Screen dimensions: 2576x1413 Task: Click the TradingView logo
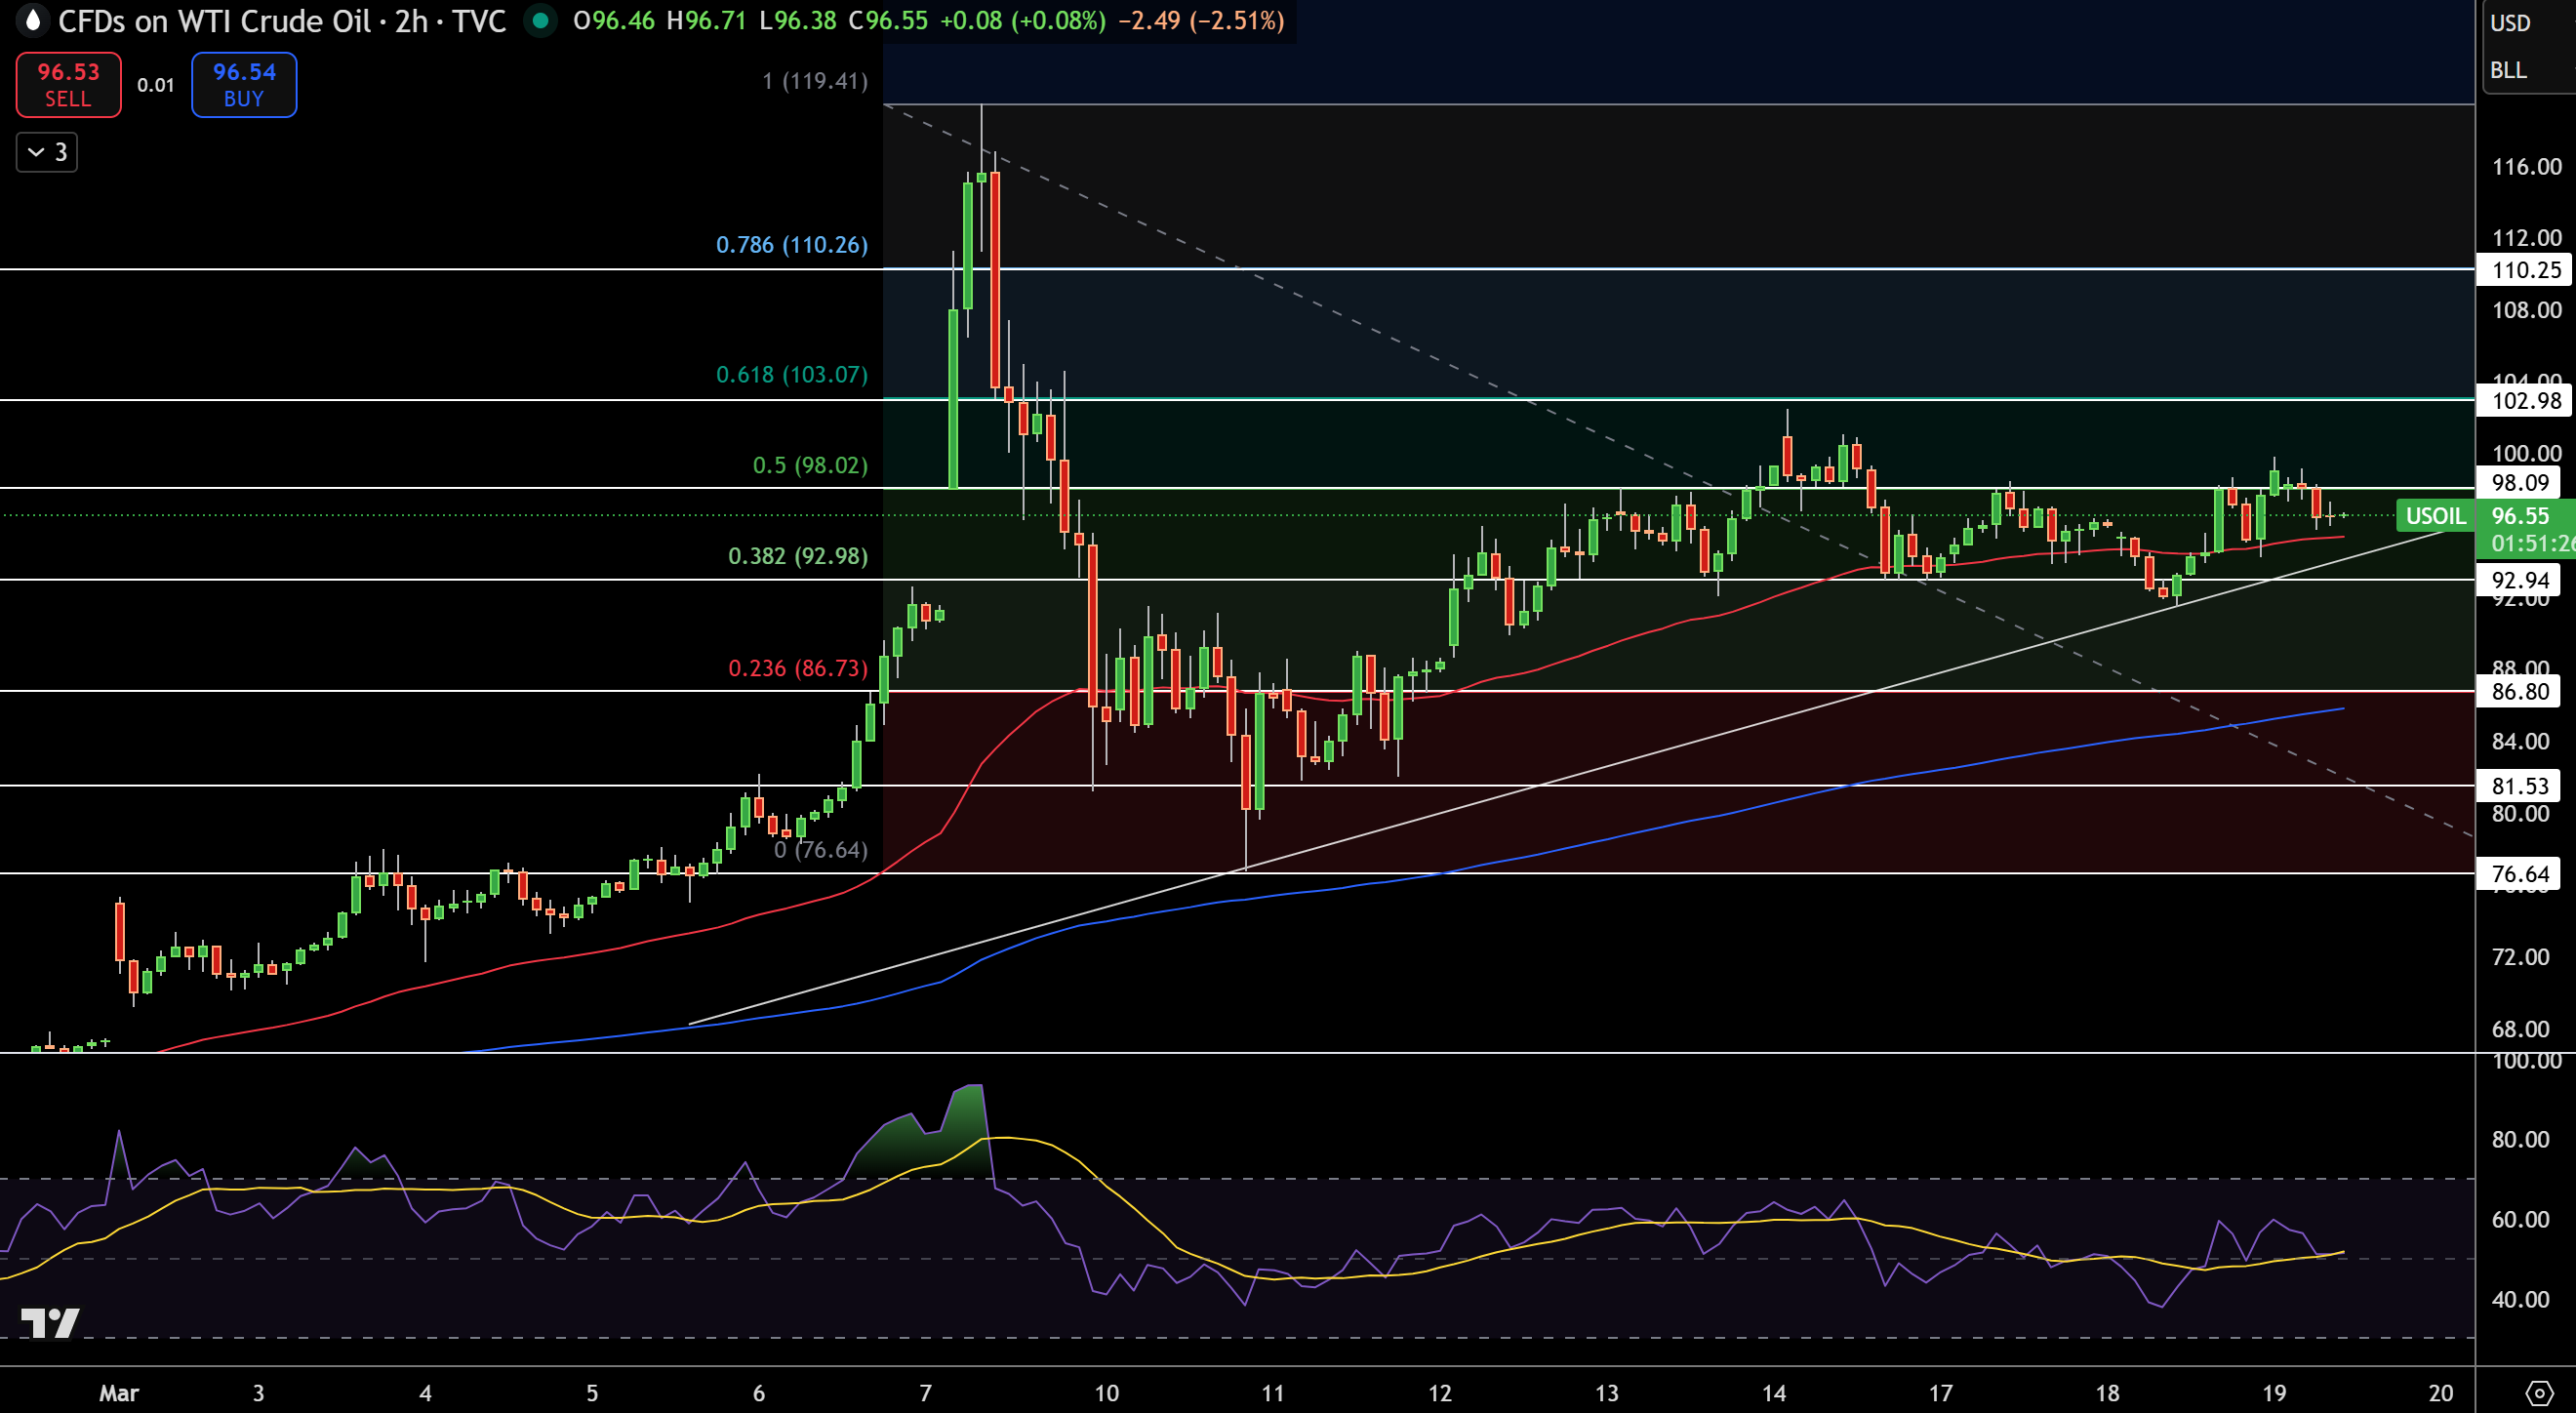[49, 1323]
